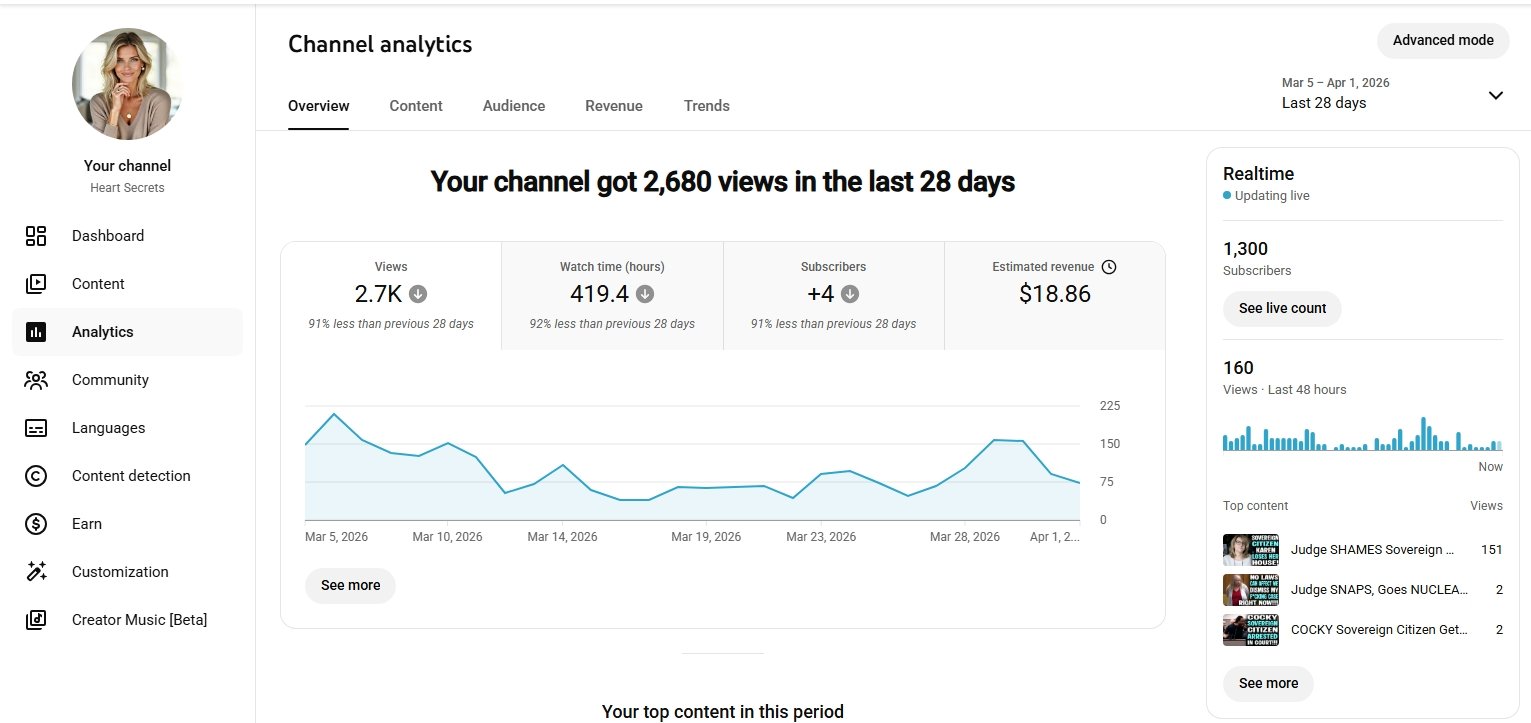
Task: Select the Content detection copyright icon
Action: pos(36,476)
